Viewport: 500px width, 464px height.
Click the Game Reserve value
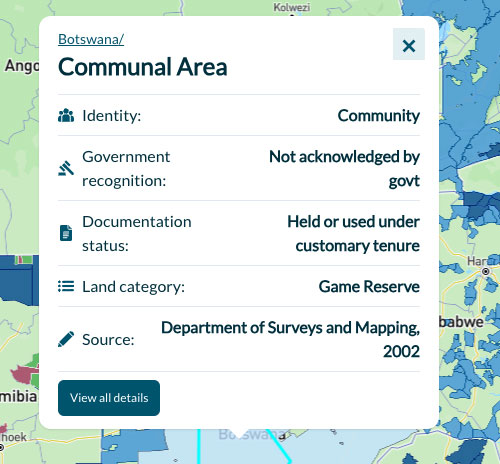369,286
